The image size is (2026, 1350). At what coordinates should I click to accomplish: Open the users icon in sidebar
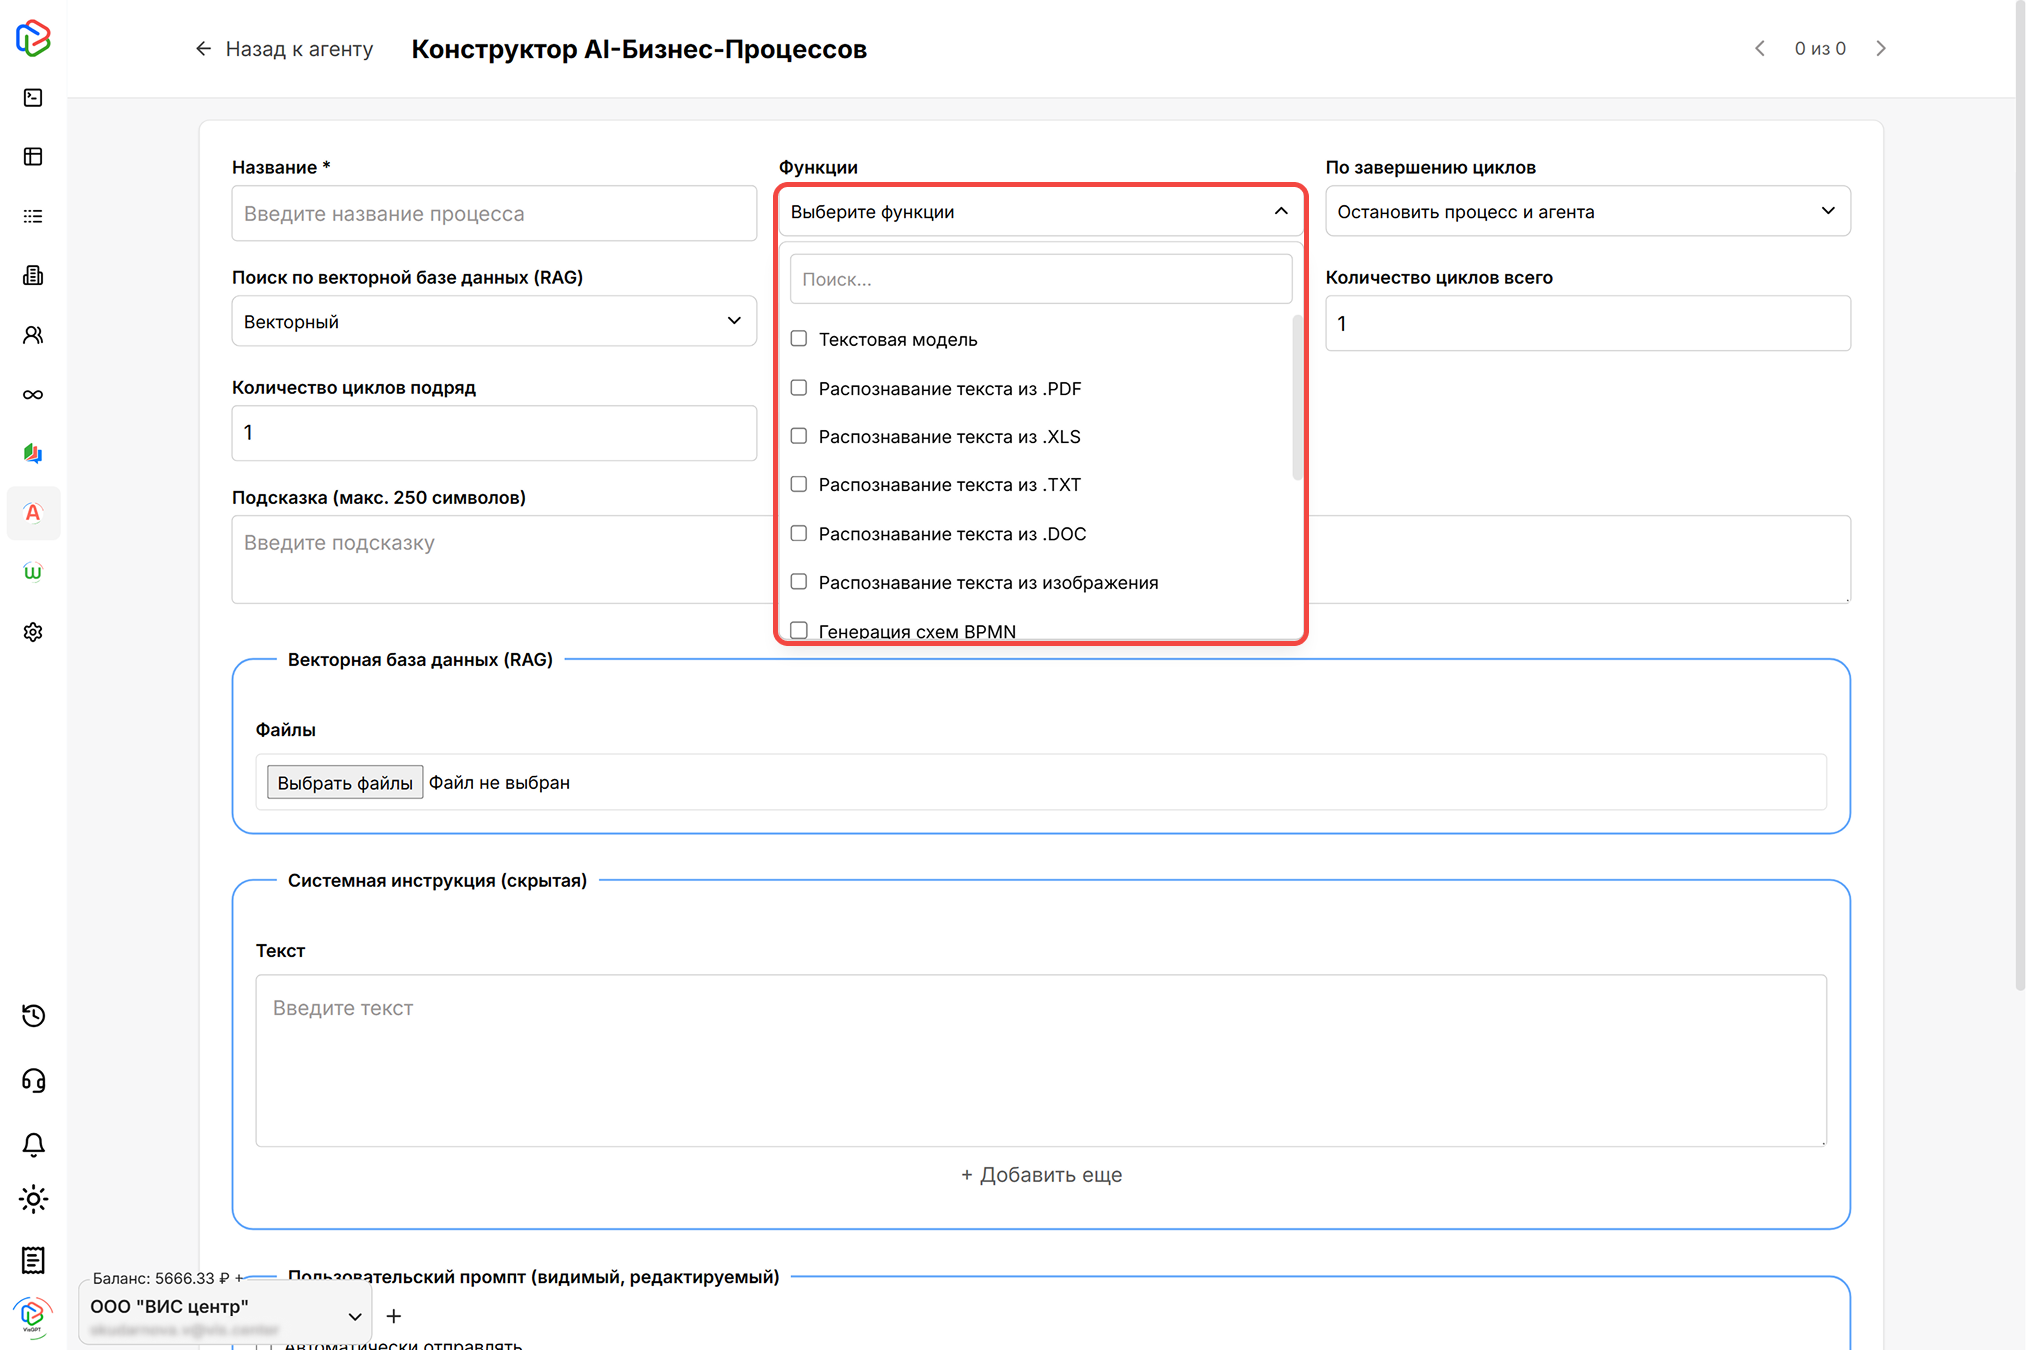[x=33, y=335]
